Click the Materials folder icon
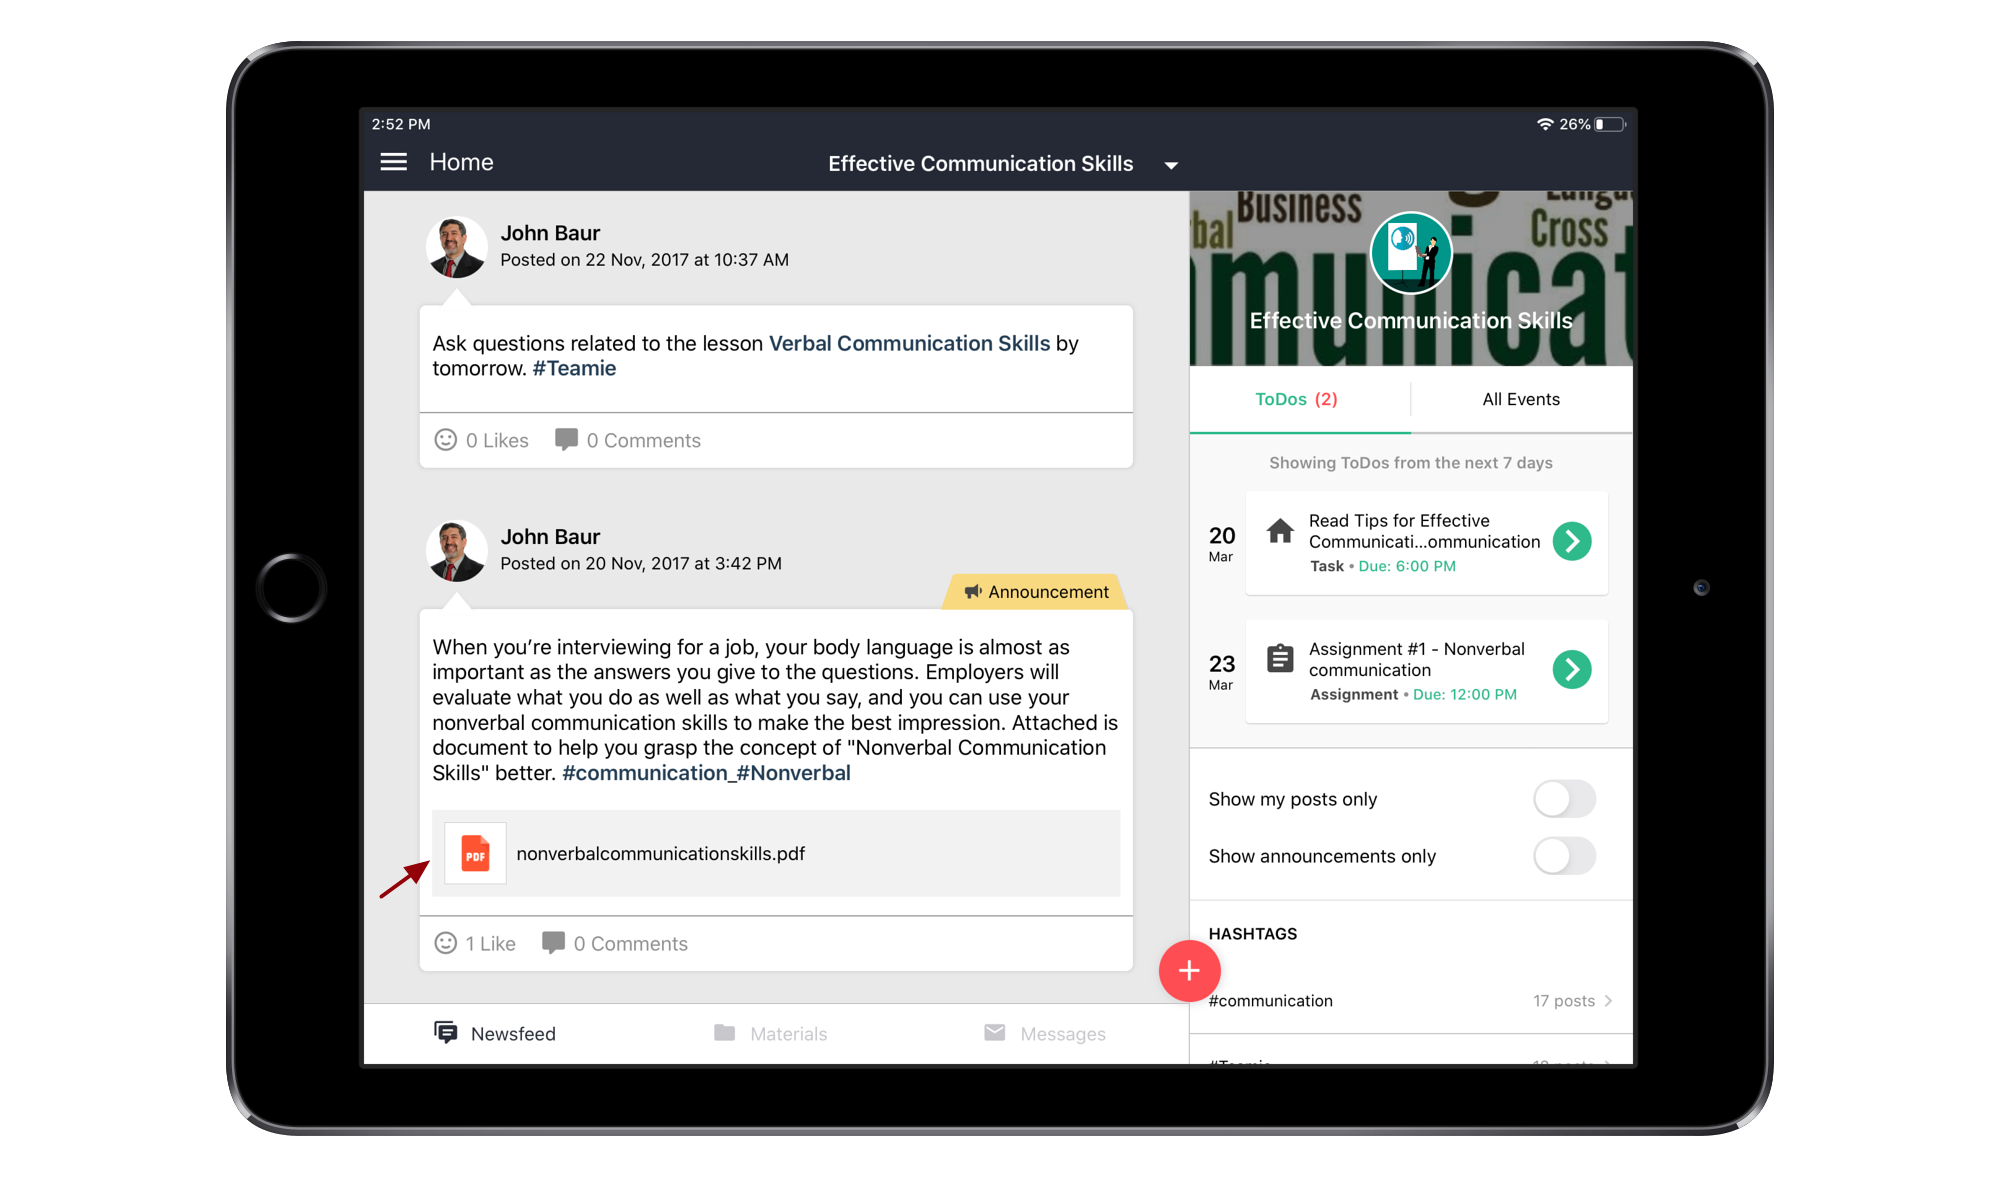Image resolution: width=2000 pixels, height=1192 pixels. pyautogui.click(x=724, y=1032)
